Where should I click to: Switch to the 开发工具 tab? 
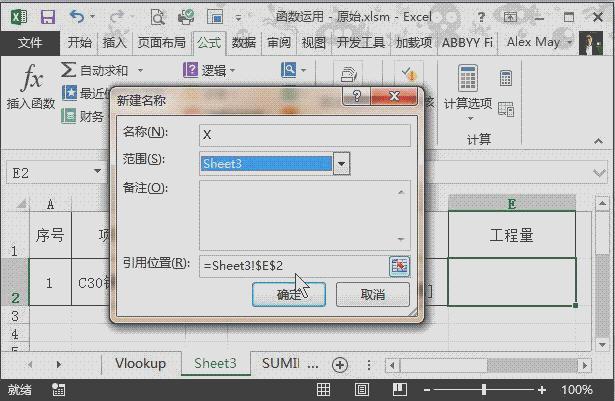pos(360,42)
